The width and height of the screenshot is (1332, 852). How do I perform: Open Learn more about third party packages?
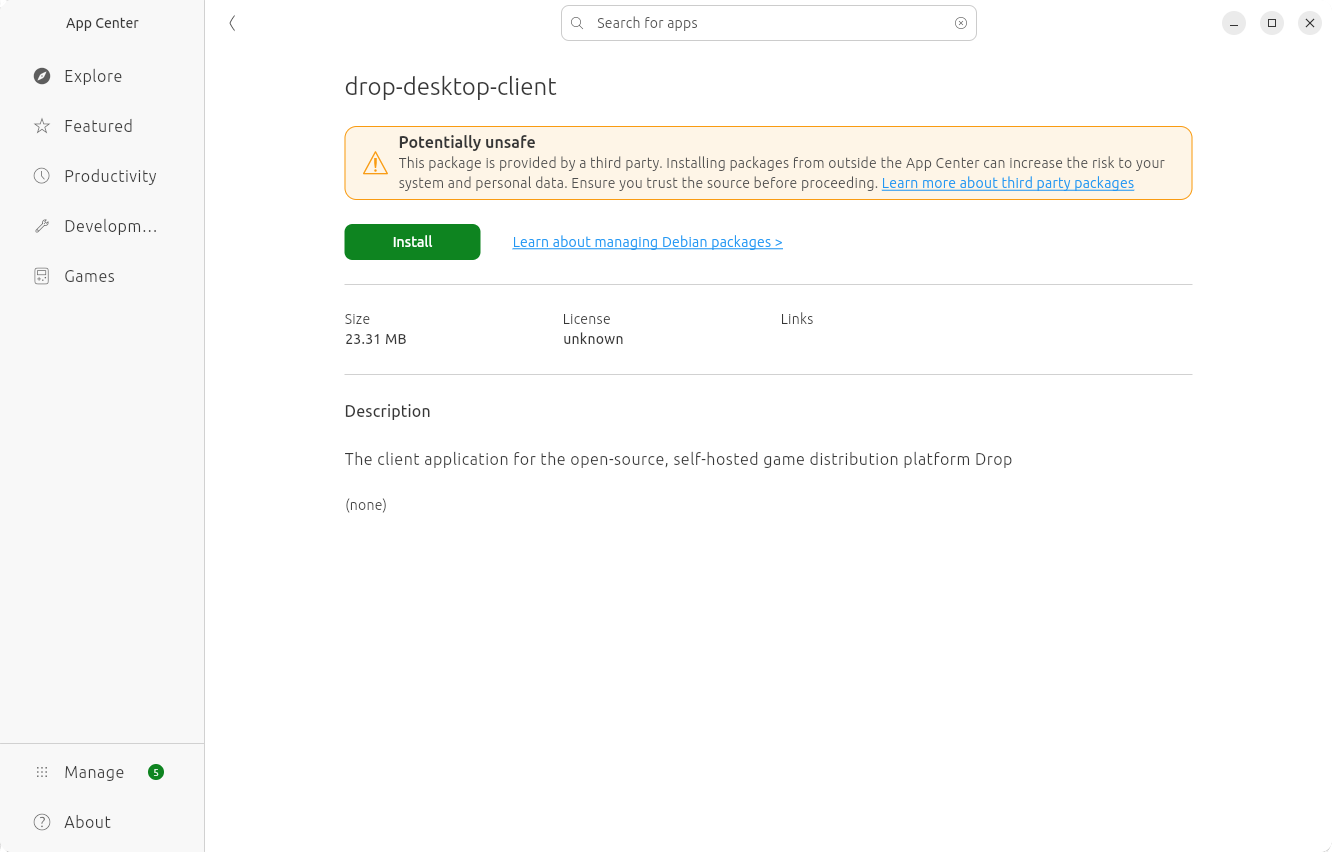coord(1007,182)
